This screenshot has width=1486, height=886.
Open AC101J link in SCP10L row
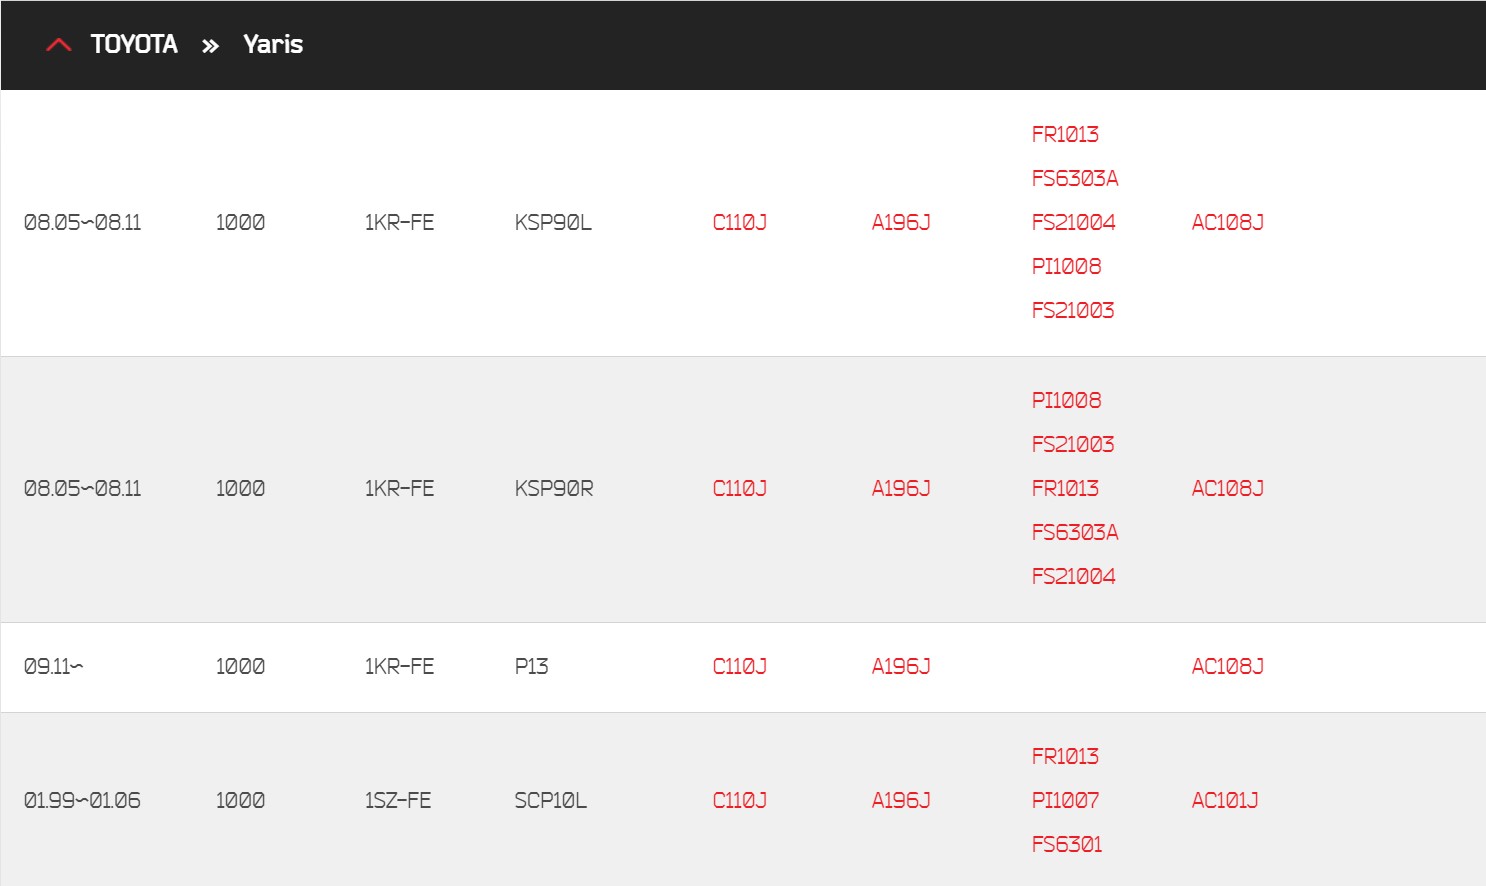[x=1225, y=800]
